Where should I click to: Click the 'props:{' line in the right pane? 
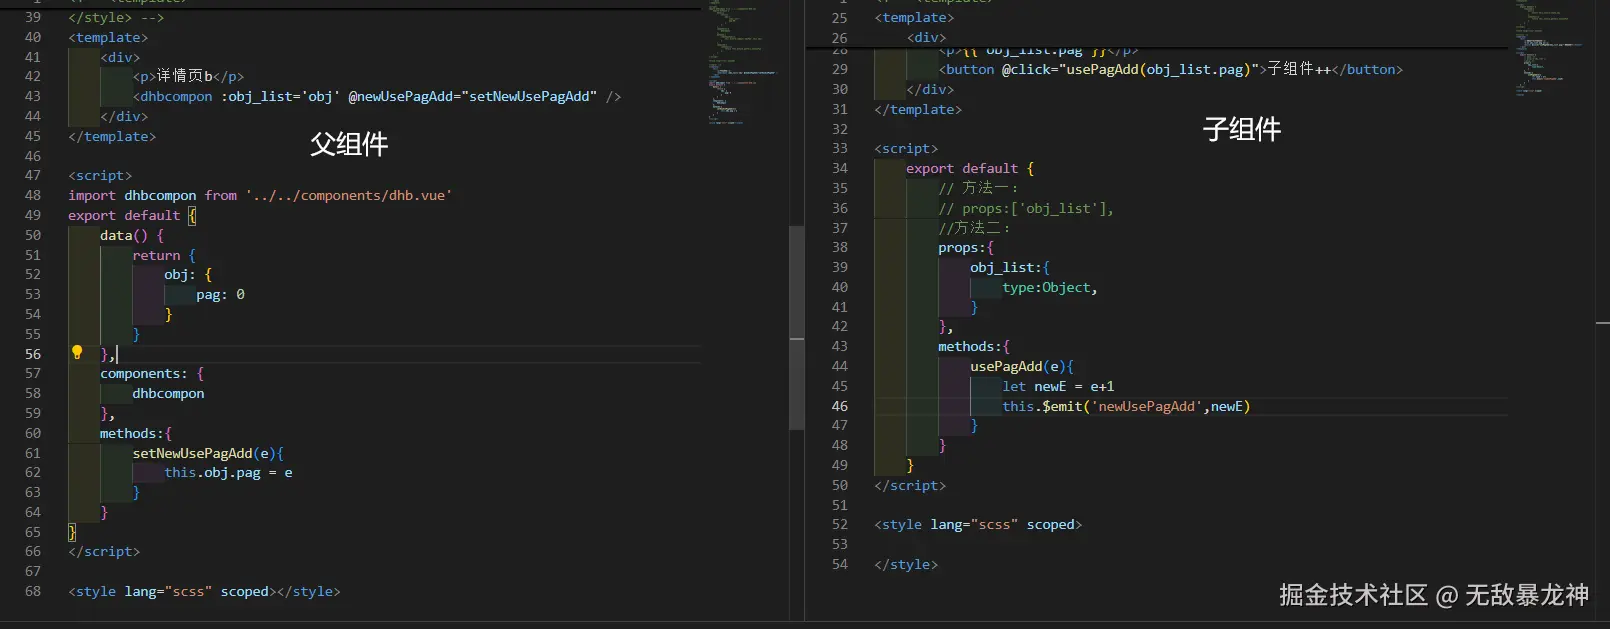pos(966,247)
